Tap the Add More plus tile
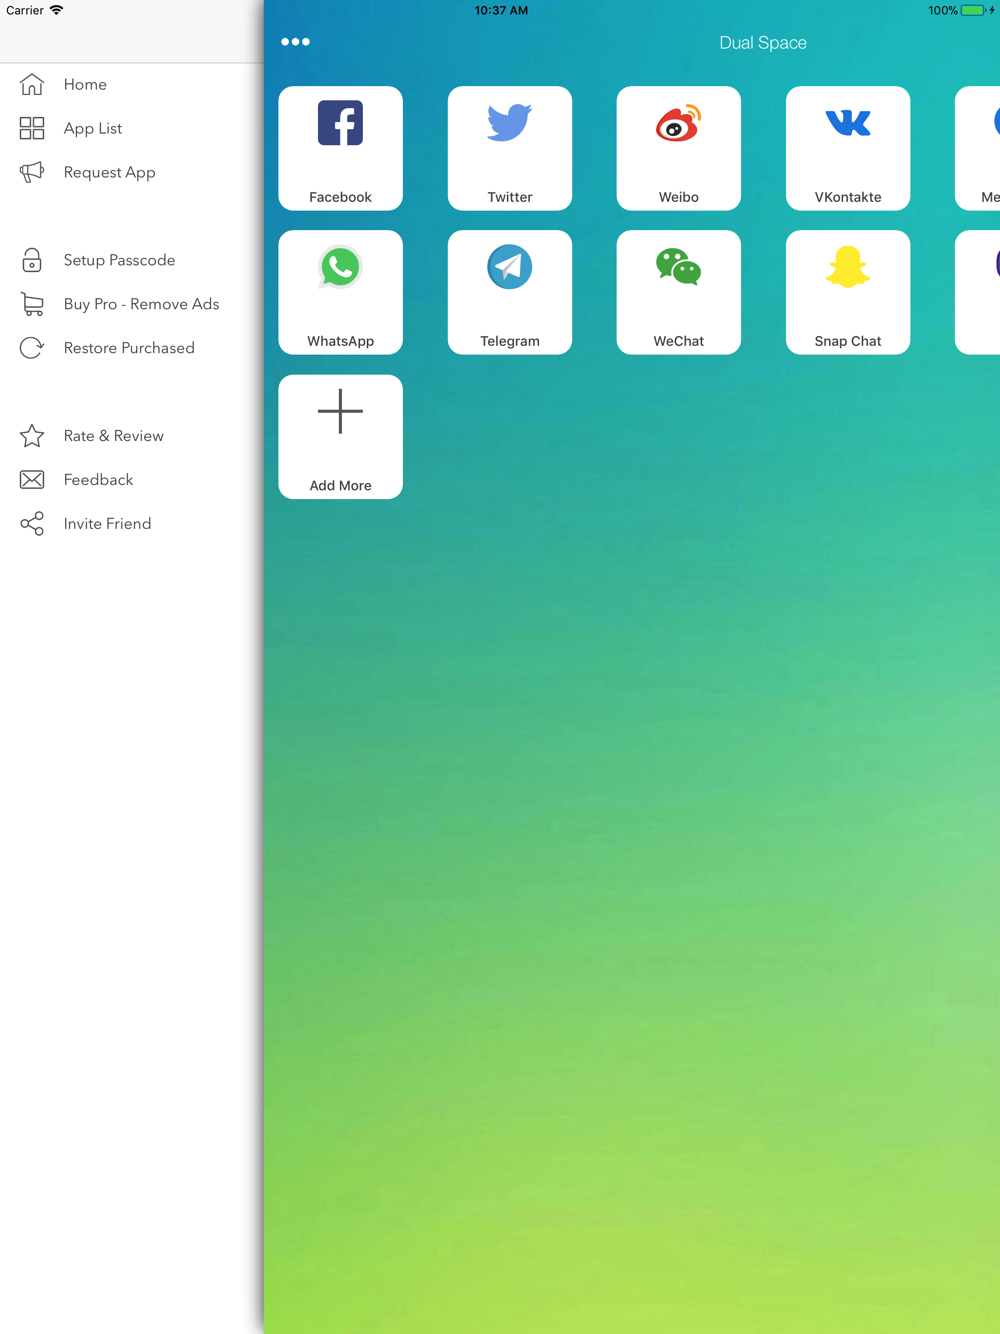 coord(340,437)
